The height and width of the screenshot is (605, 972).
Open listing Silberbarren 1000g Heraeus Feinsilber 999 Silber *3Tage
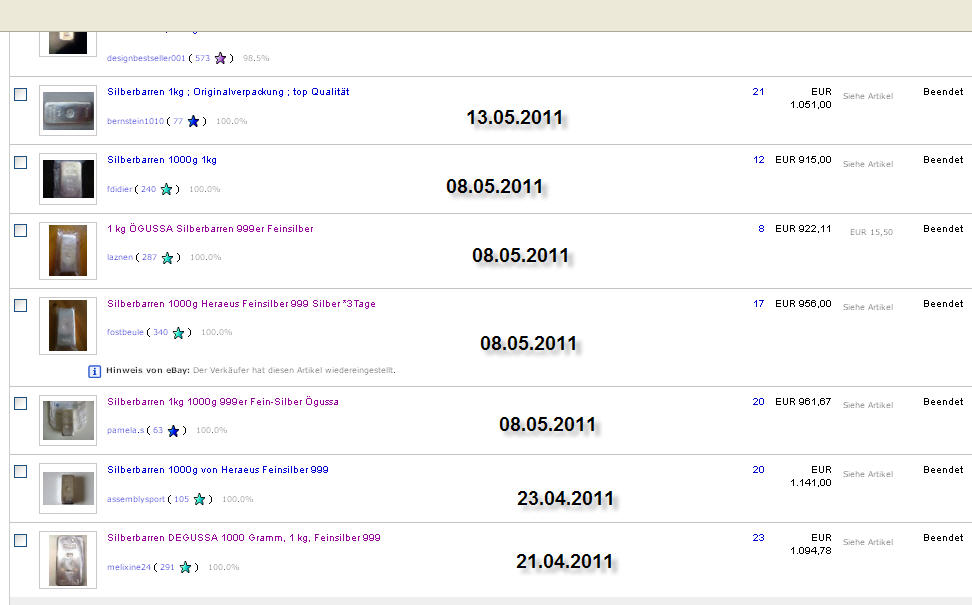(241, 304)
